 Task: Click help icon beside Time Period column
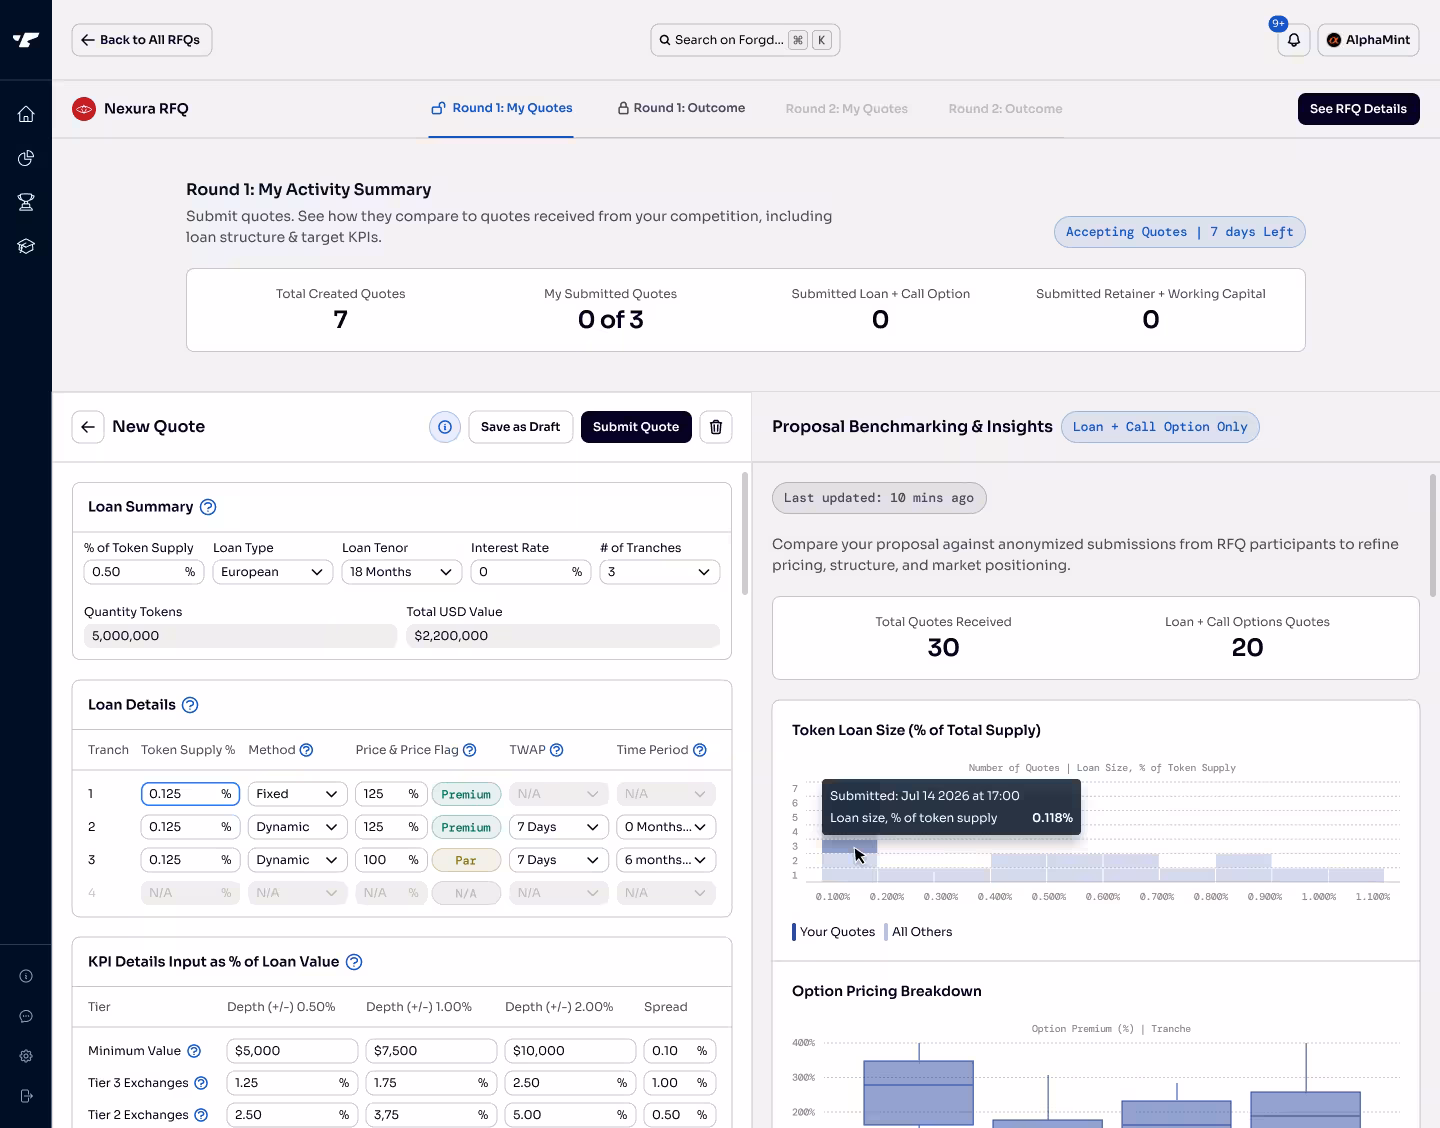pyautogui.click(x=700, y=750)
